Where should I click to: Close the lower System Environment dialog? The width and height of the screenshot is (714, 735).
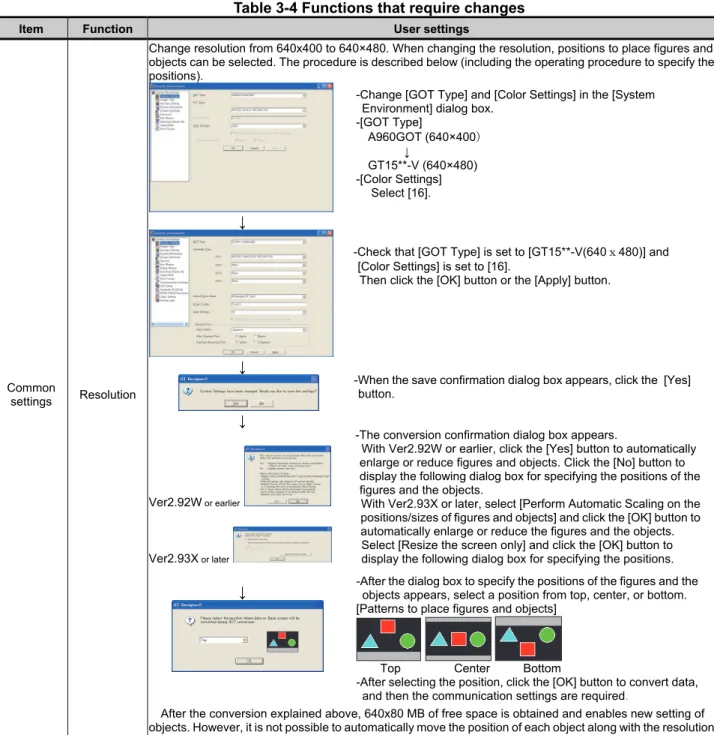click(330, 233)
